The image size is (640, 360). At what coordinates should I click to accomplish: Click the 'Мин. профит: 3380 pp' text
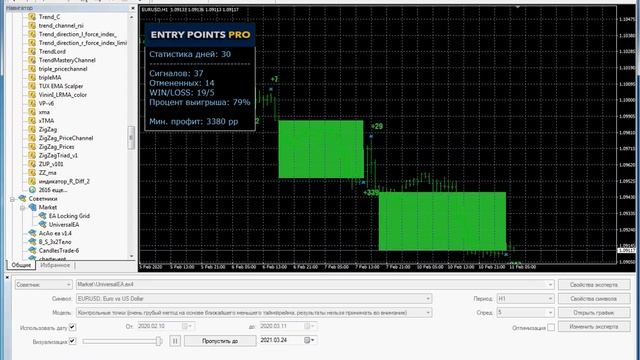[193, 121]
